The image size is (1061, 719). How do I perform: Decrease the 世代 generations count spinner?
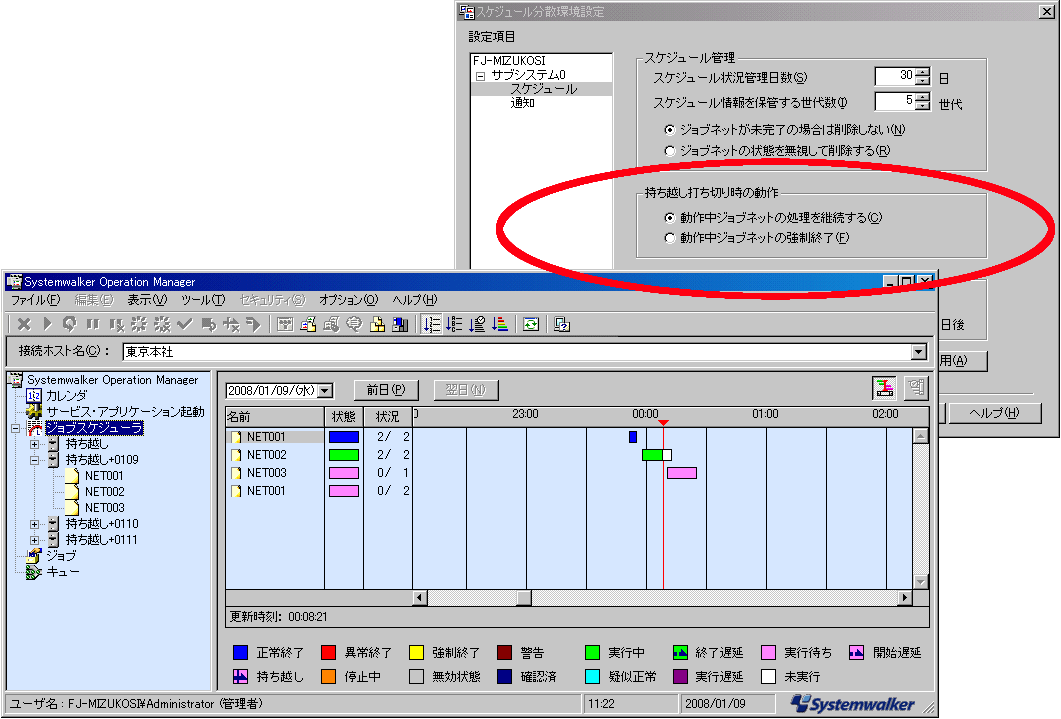point(923,106)
